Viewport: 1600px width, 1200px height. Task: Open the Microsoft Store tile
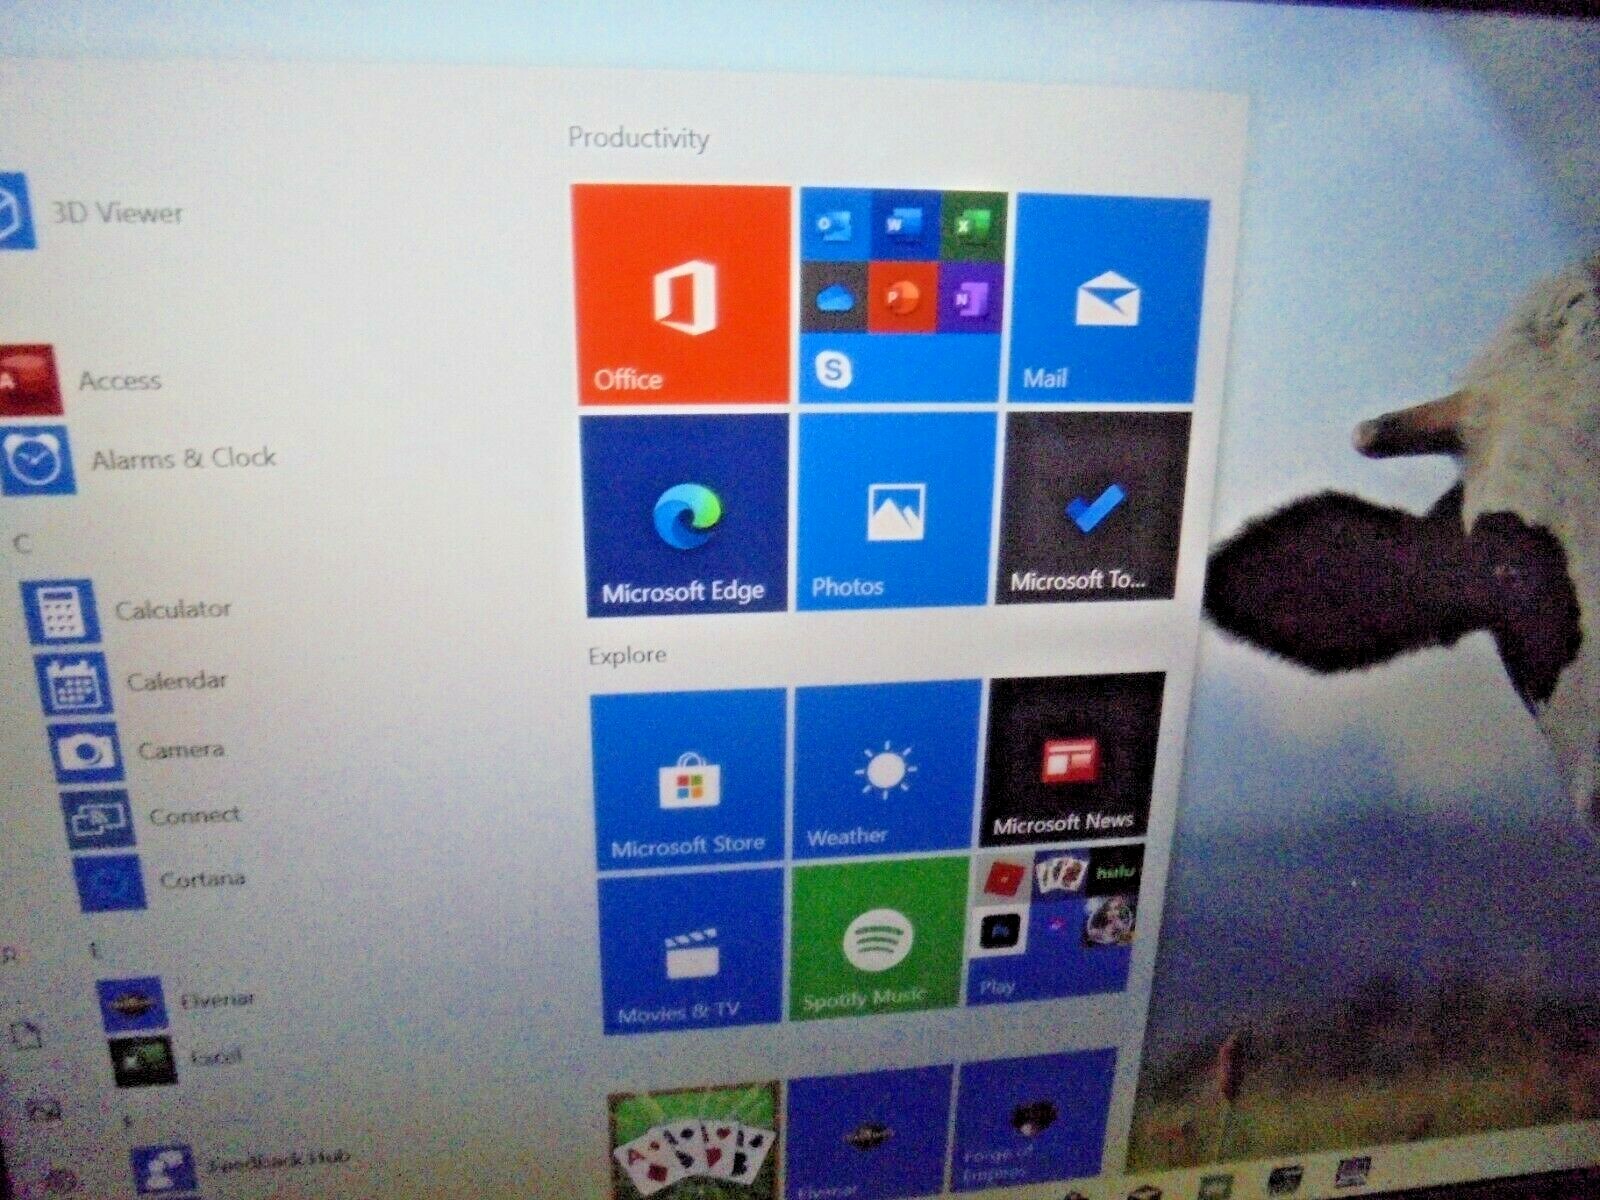688,780
